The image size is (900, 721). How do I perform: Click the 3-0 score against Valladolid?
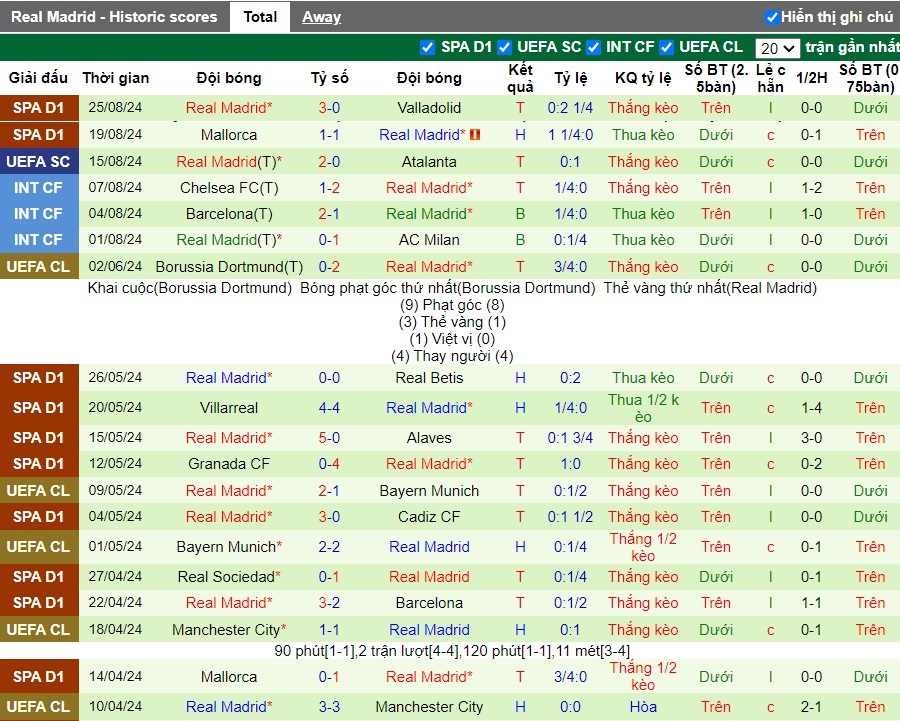329,108
